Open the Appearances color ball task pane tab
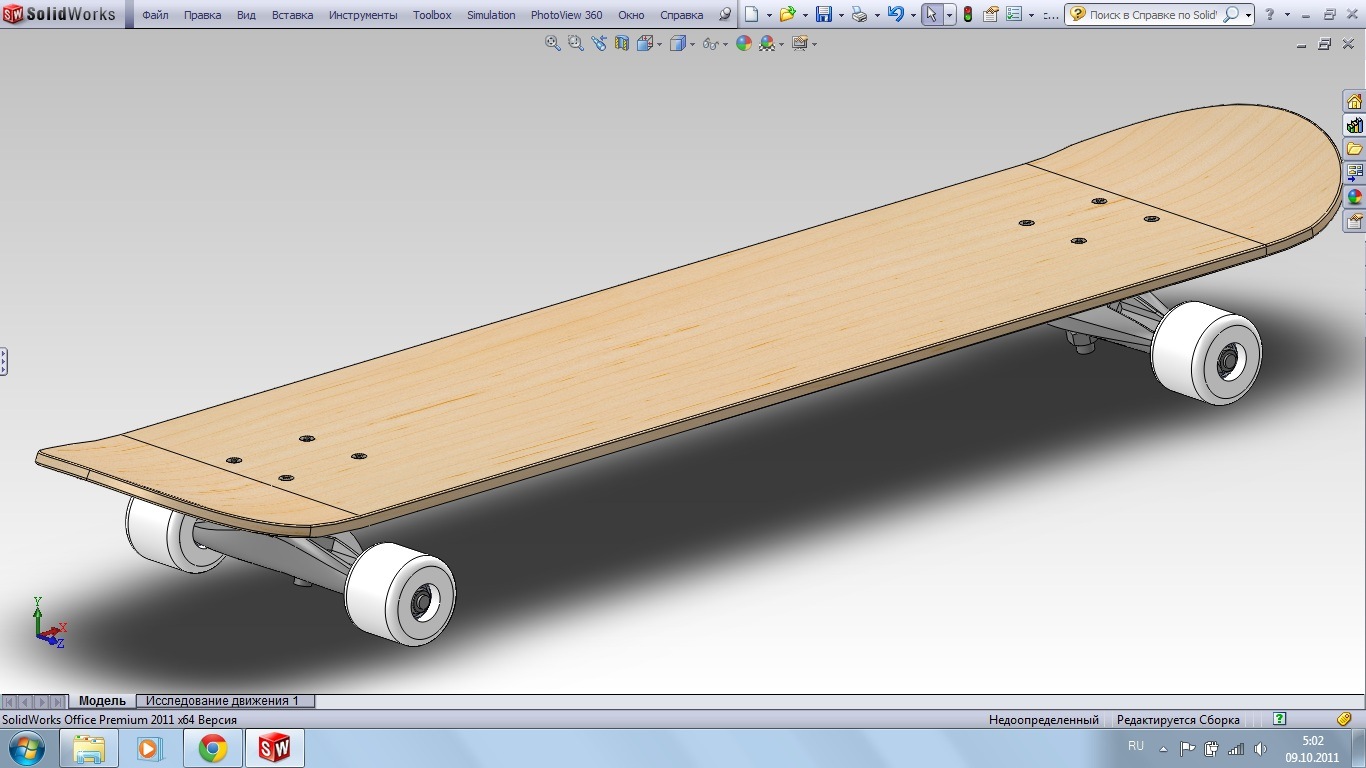The image size is (1366, 768). coord(1354,197)
